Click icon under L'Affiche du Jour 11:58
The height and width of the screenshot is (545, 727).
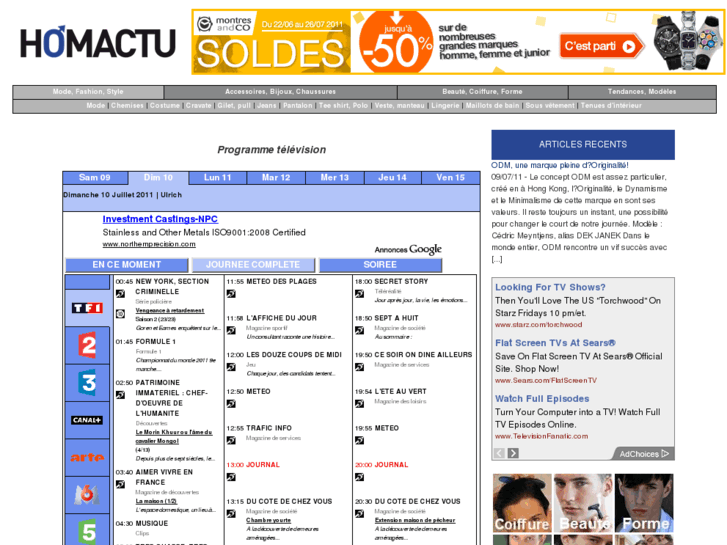click(x=231, y=330)
